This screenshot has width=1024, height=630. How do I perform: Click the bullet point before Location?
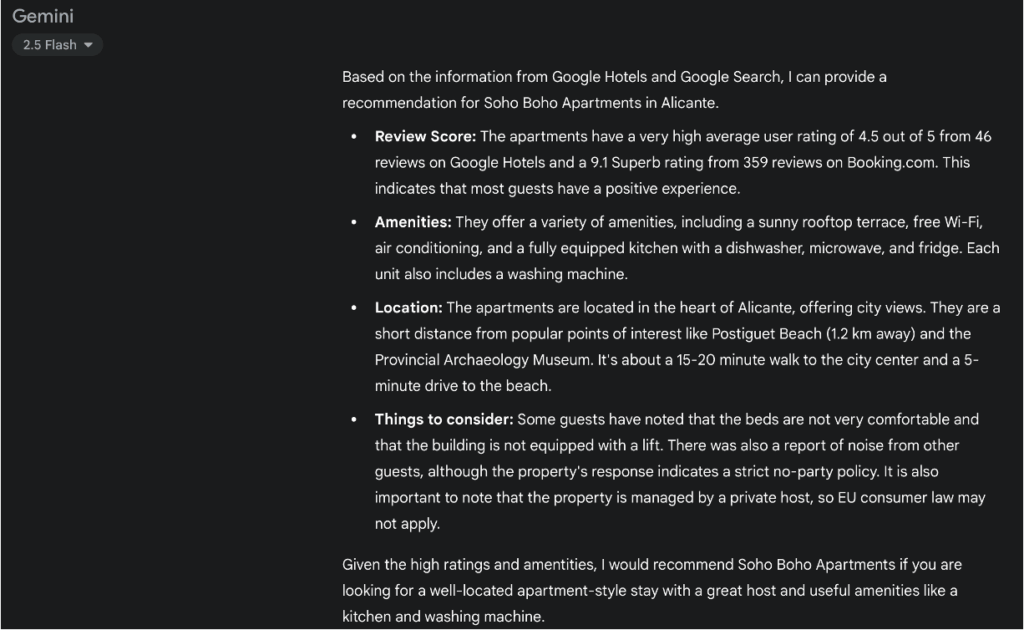353,309
